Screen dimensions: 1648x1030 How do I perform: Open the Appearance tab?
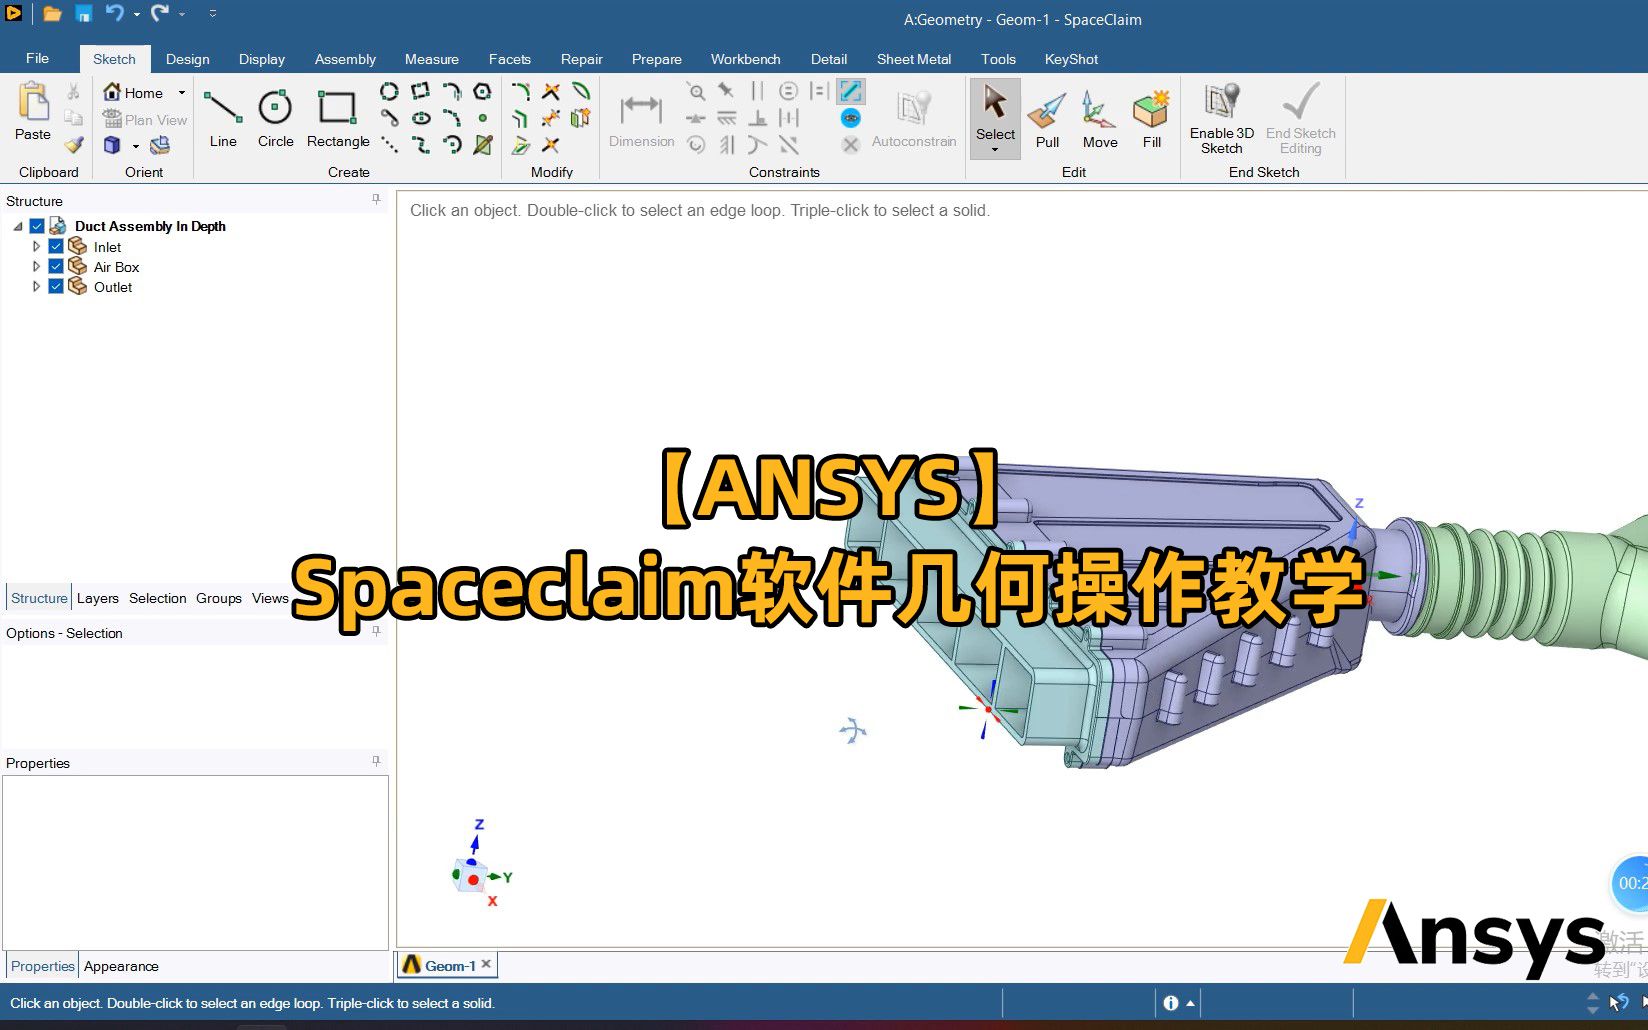(121, 966)
